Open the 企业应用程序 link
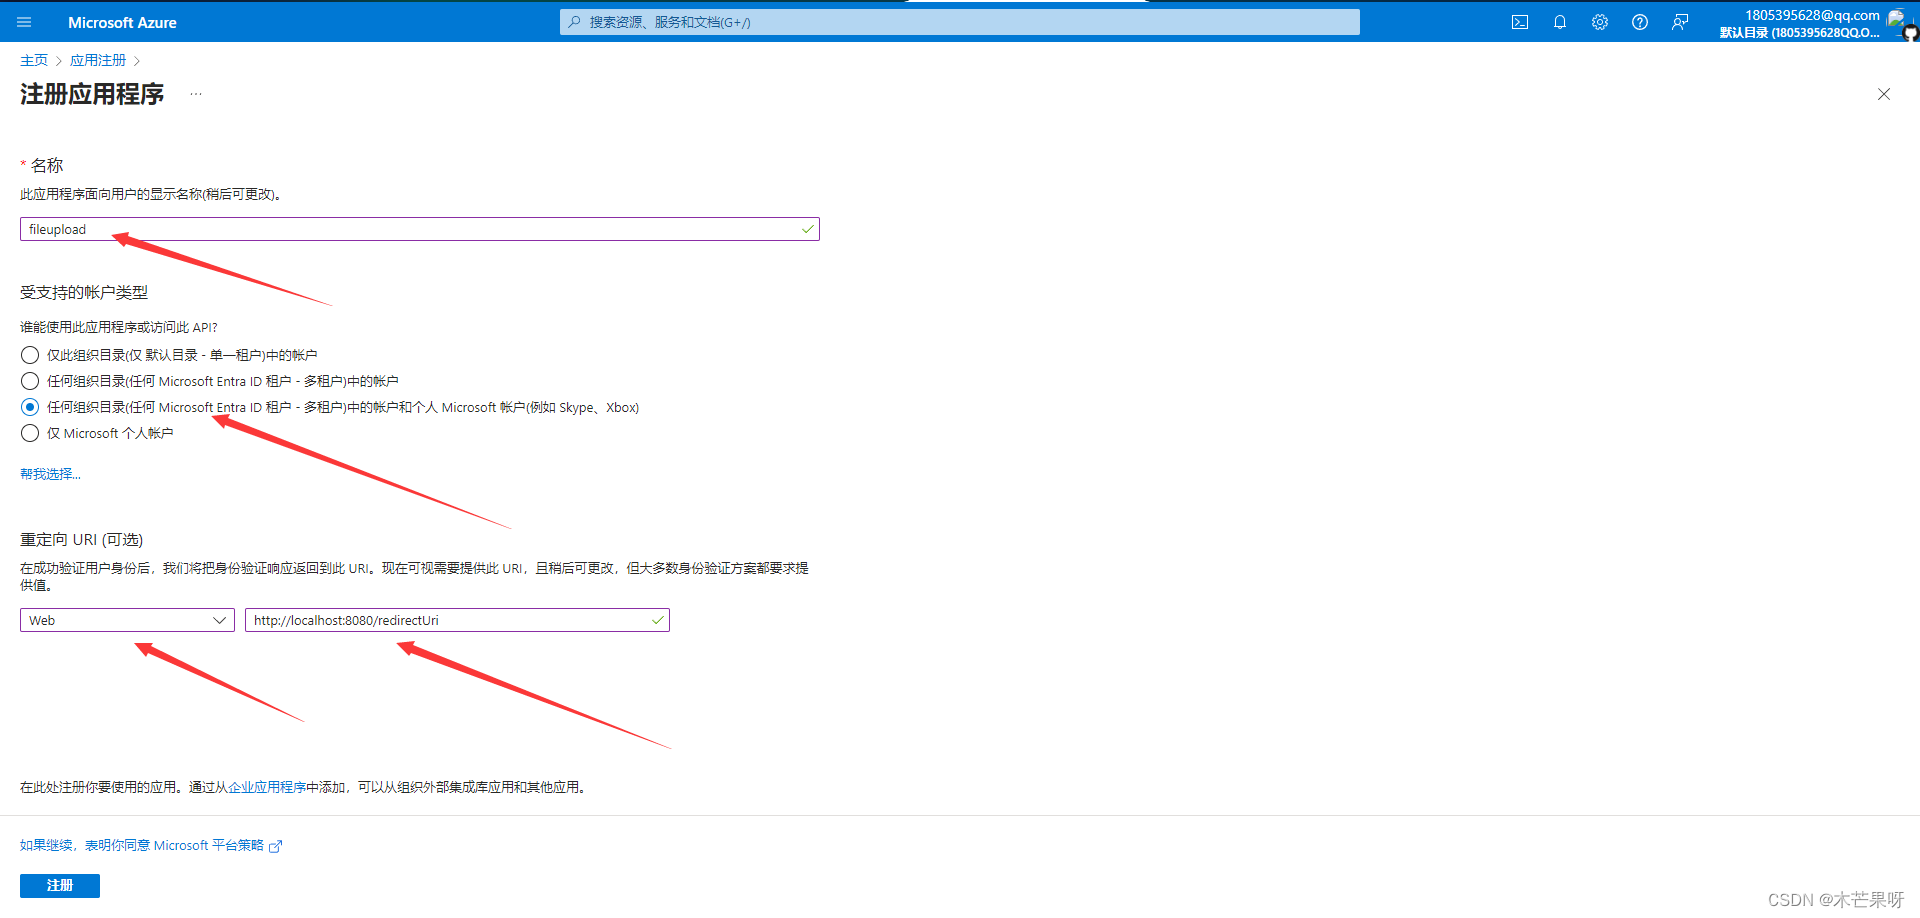This screenshot has height=918, width=1920. point(267,787)
